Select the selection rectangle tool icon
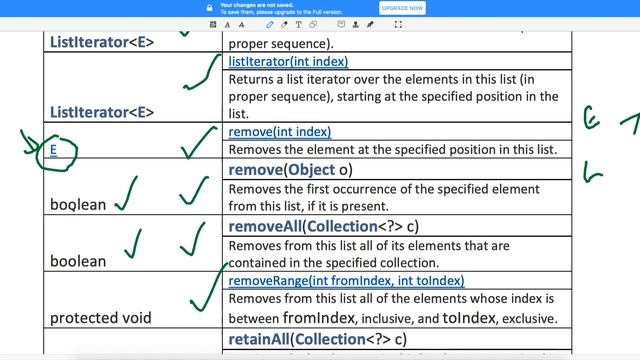 point(398,25)
